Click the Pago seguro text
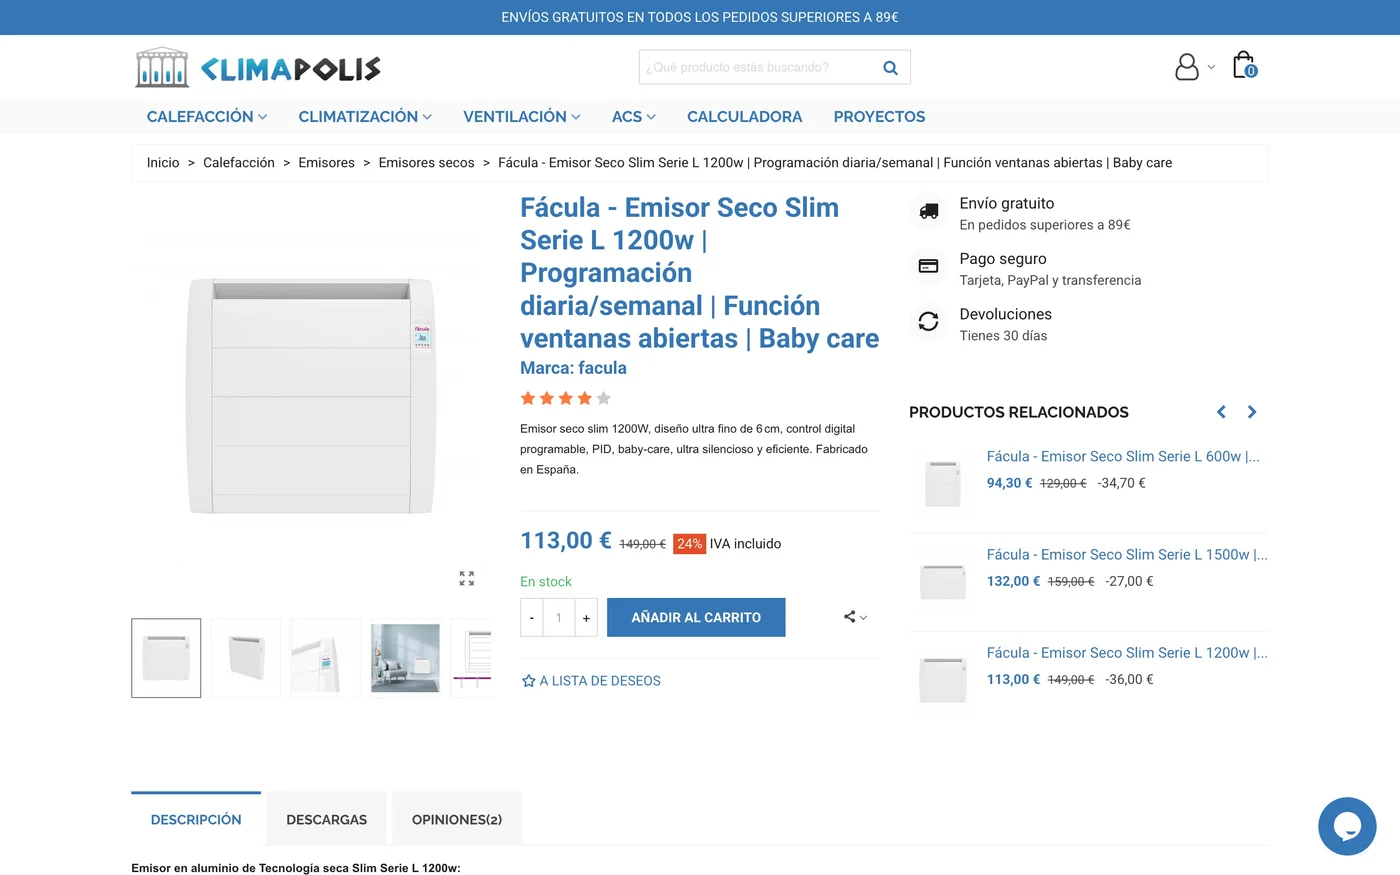 click(x=1003, y=259)
